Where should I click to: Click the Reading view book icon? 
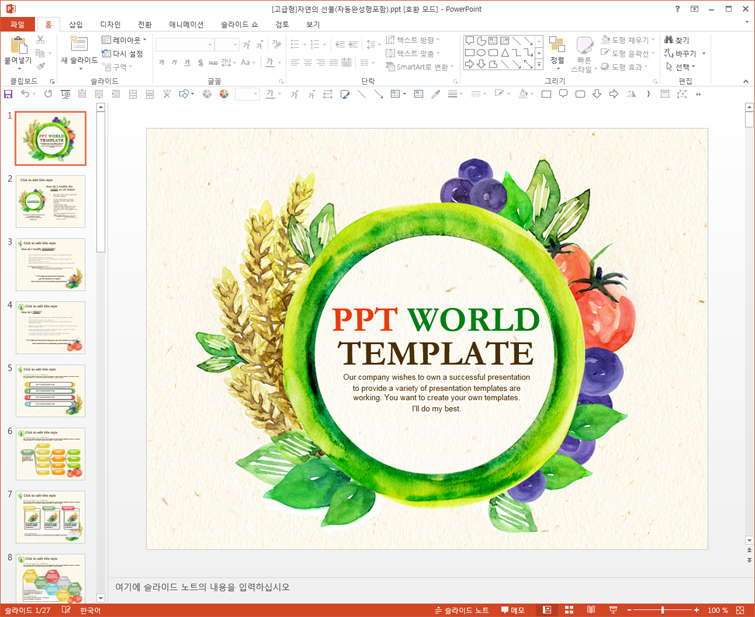point(591,610)
